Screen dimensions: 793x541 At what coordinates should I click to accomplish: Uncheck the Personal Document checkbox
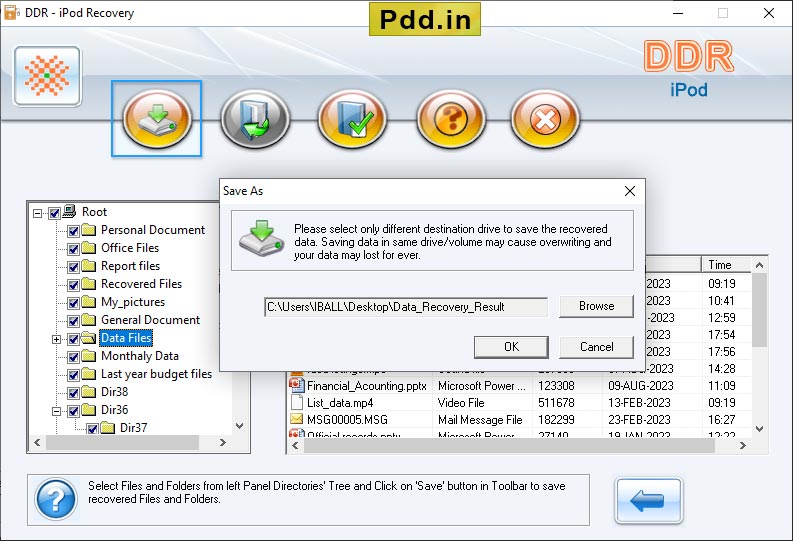pos(73,232)
